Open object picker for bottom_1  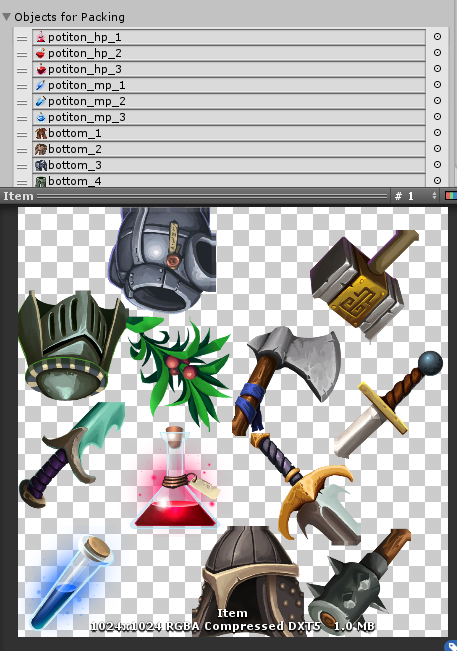(437, 132)
